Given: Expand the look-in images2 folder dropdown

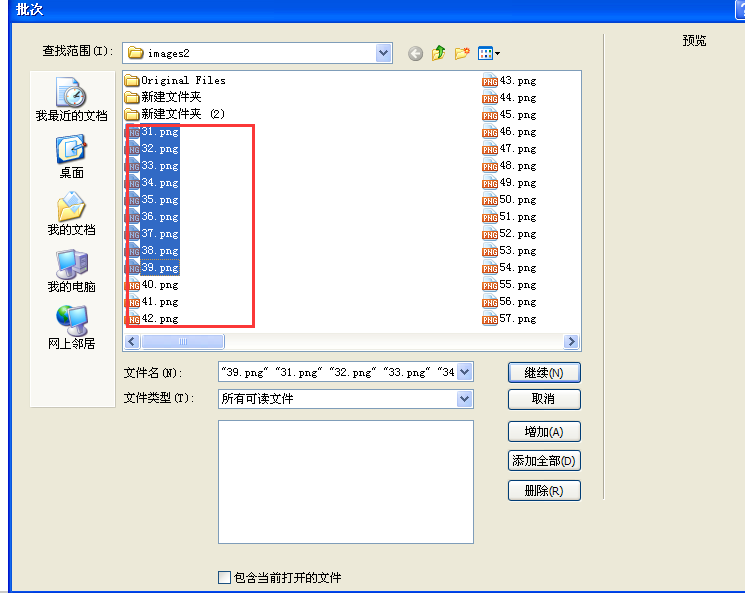Looking at the screenshot, I should 384,53.
